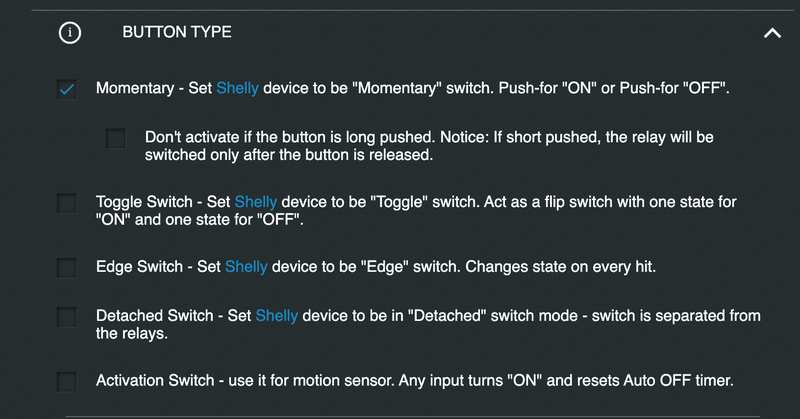Enable the long-push "Don't activate" checkbox
Screen dimensions: 800x419
point(116,138)
